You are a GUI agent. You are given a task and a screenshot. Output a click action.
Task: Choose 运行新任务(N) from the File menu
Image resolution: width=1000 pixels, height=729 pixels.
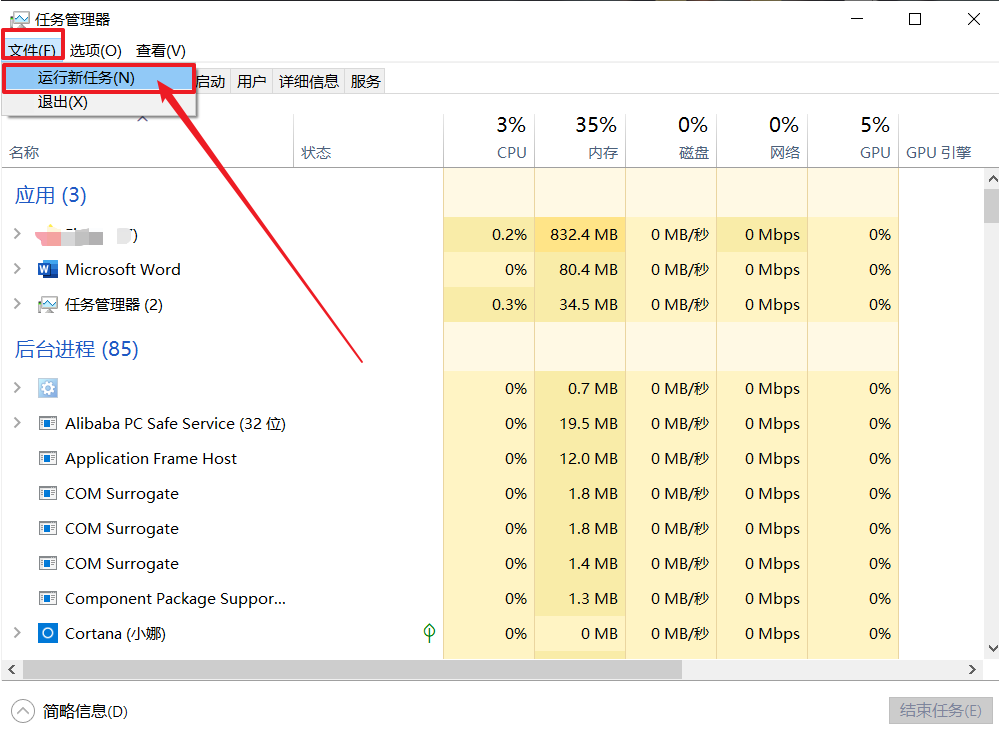pyautogui.click(x=86, y=78)
